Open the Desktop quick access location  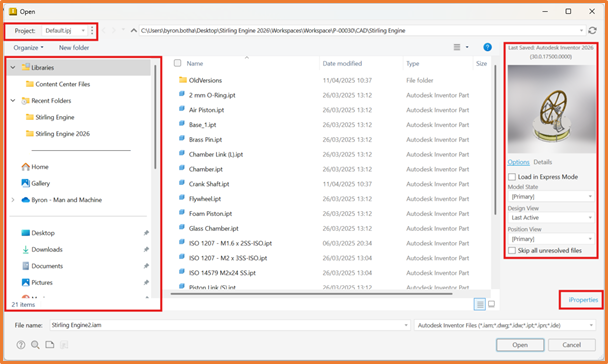[x=43, y=233]
